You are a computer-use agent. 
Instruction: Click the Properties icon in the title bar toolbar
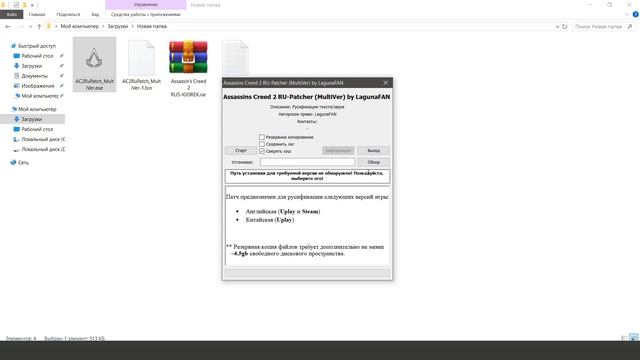pyautogui.click(x=16, y=5)
